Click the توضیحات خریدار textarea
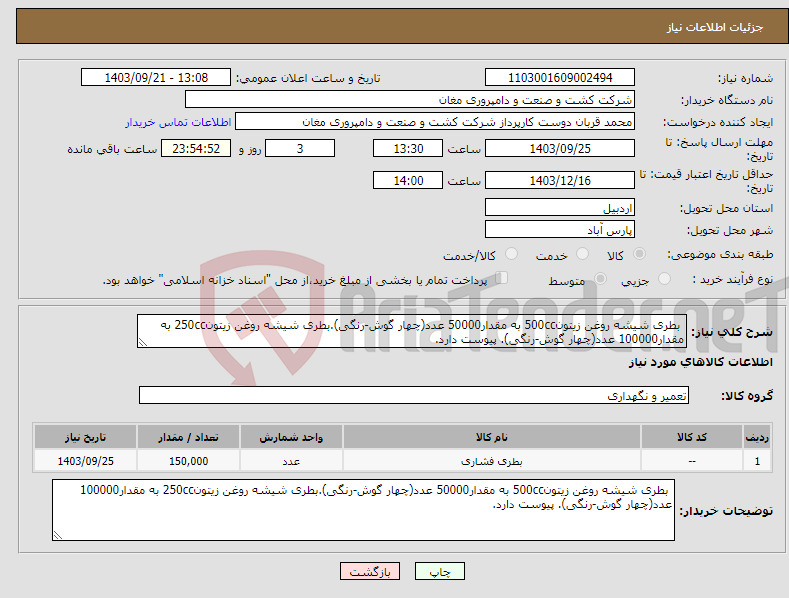Screen dimensions: 789x598 tap(363, 510)
